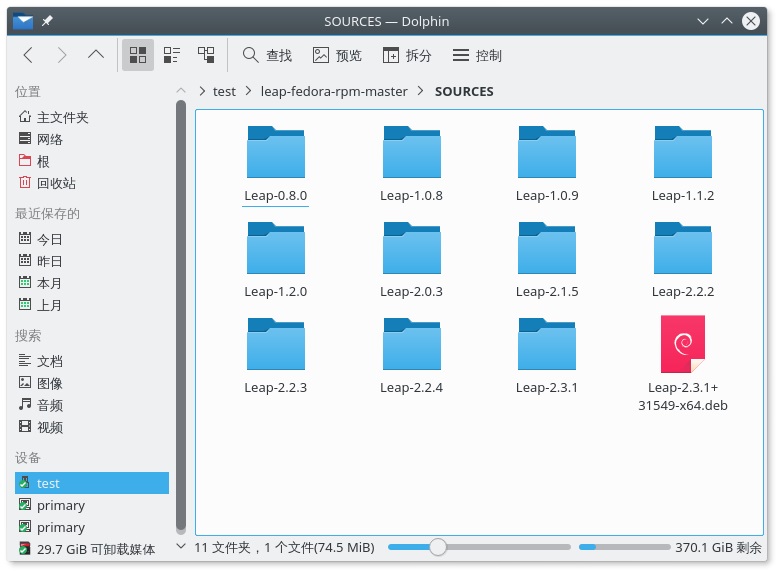This screenshot has width=780, height=574.
Task: Open the Dolphin window menu icon
Action: click(x=23, y=21)
